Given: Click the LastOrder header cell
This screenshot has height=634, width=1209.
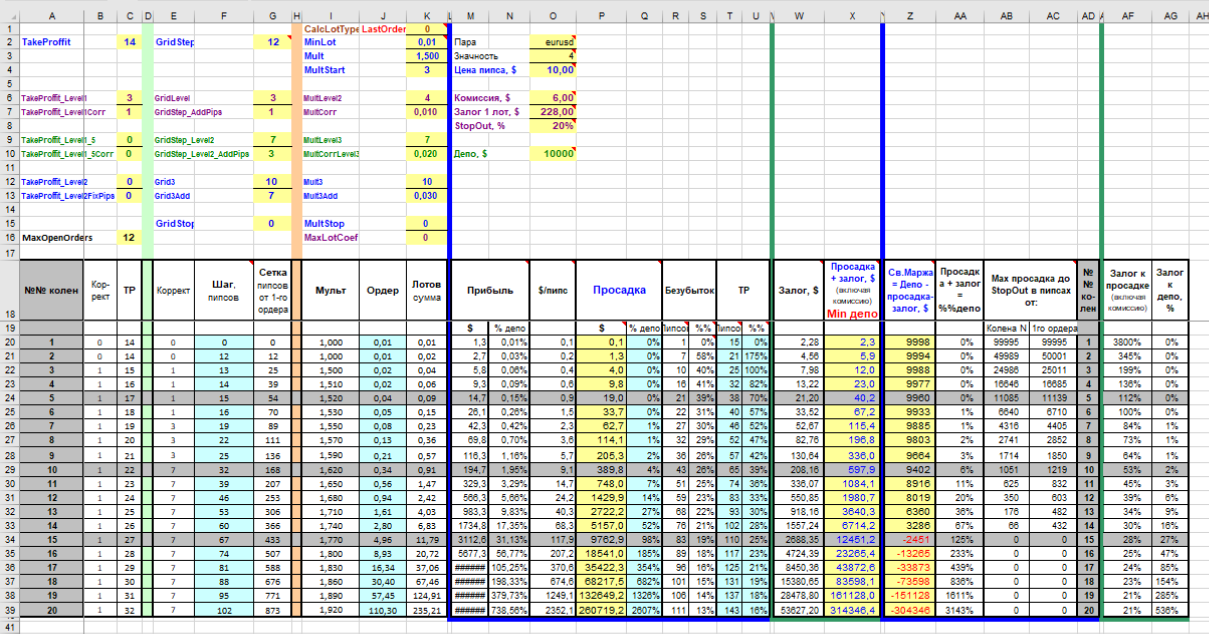Looking at the screenshot, I should pyautogui.click(x=383, y=30).
